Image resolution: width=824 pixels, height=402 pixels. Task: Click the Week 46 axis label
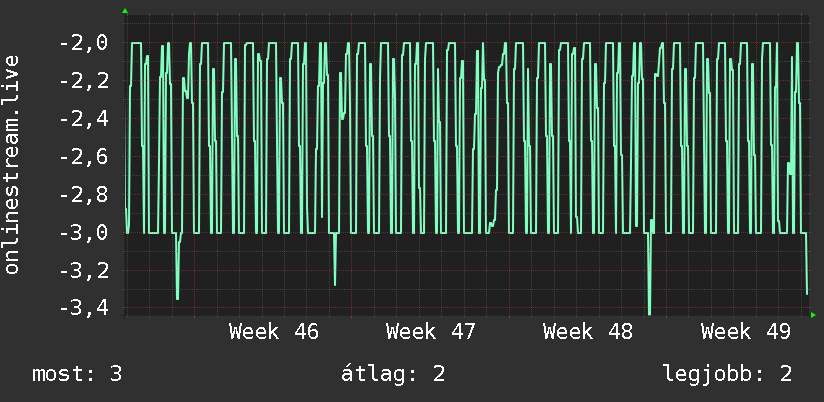[274, 332]
